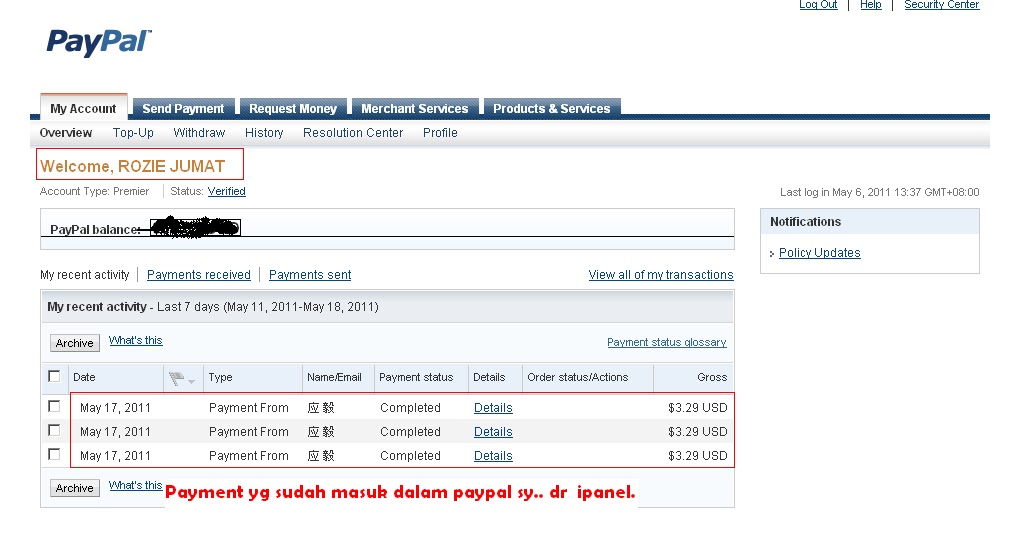This screenshot has width=1027, height=533.
Task: Open Policy Updates notification link
Action: pyautogui.click(x=819, y=253)
